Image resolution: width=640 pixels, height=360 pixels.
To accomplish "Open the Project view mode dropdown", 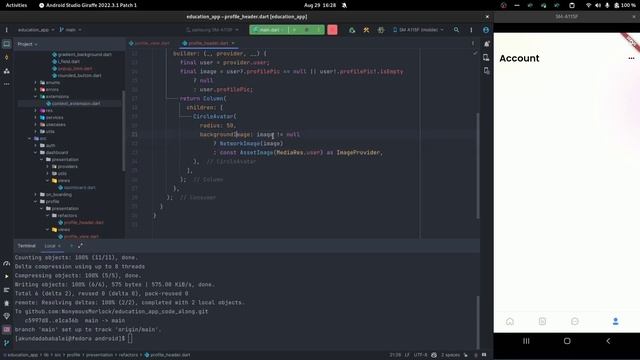I will pyautogui.click(x=27, y=44).
